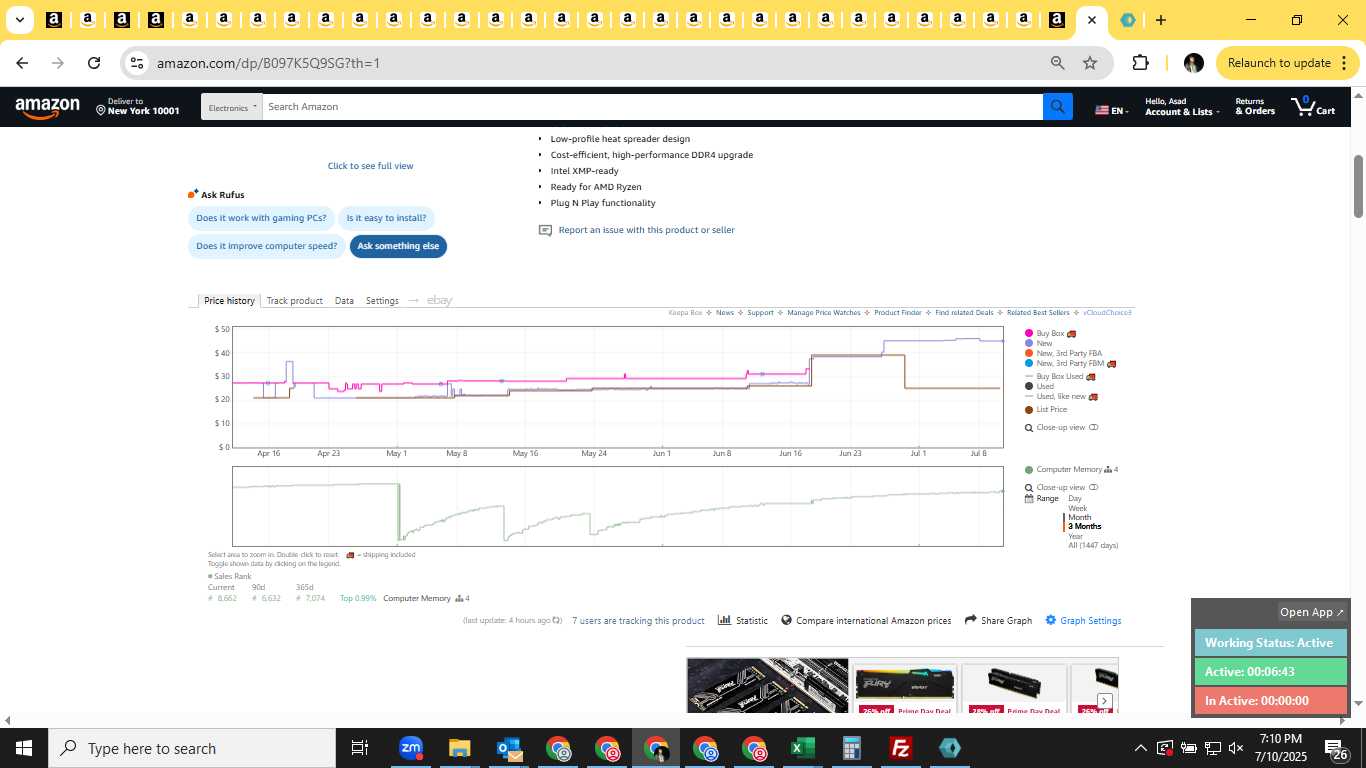Open 7 users are tracking this product
The height and width of the screenshot is (768, 1366).
coord(638,621)
